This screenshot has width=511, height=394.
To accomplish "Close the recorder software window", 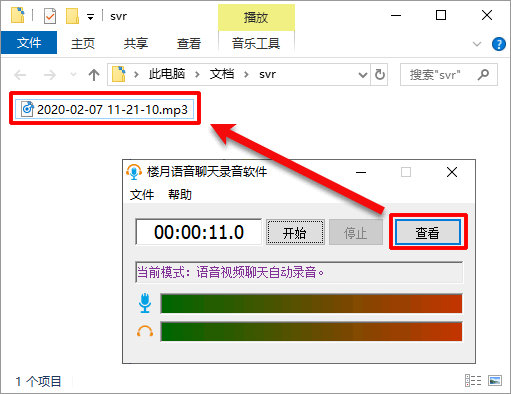I will coord(452,172).
